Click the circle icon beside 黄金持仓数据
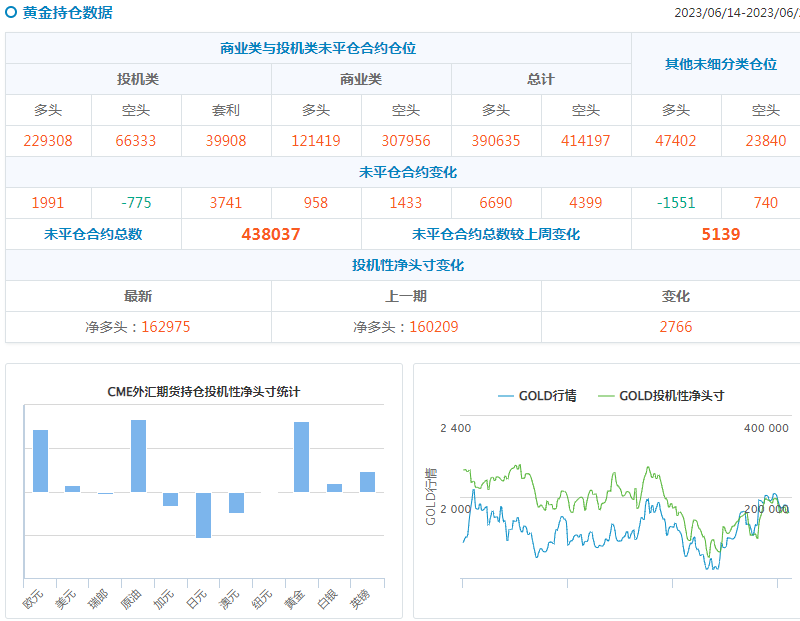Viewport: 800px width, 621px height. (11, 13)
